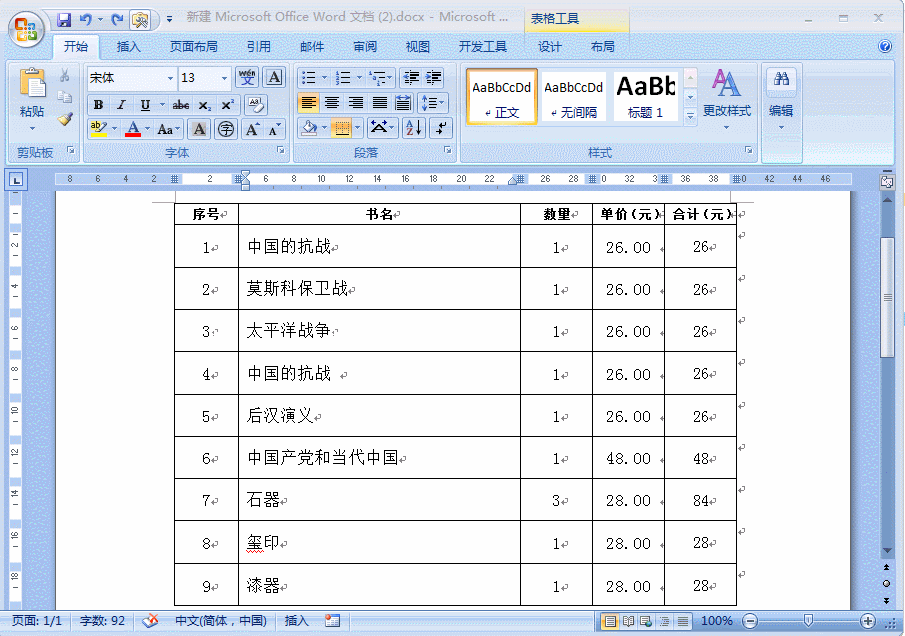Click the enclosed characters icon
Viewport: 905px width, 636px height.
[x=226, y=129]
